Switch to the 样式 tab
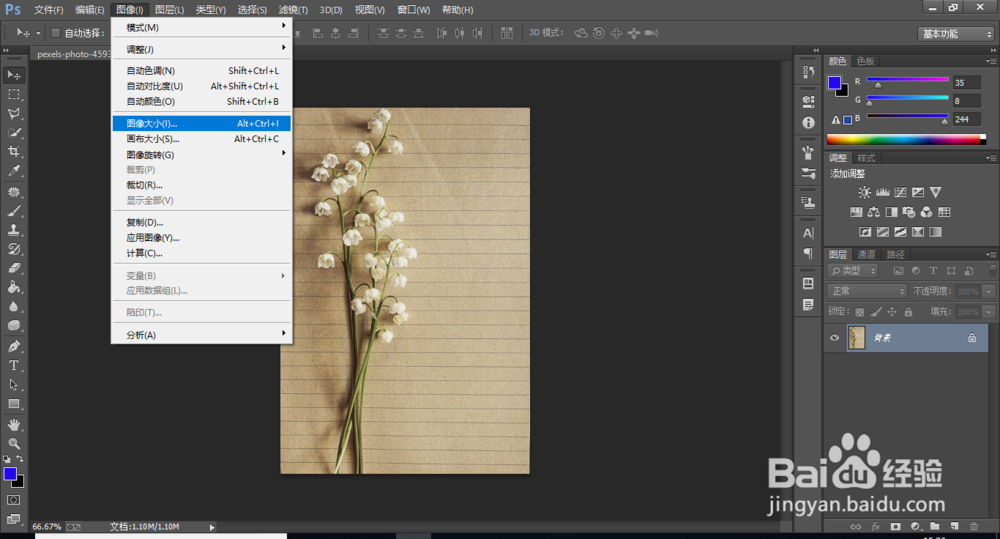Image resolution: width=1000 pixels, height=539 pixels. [866, 158]
